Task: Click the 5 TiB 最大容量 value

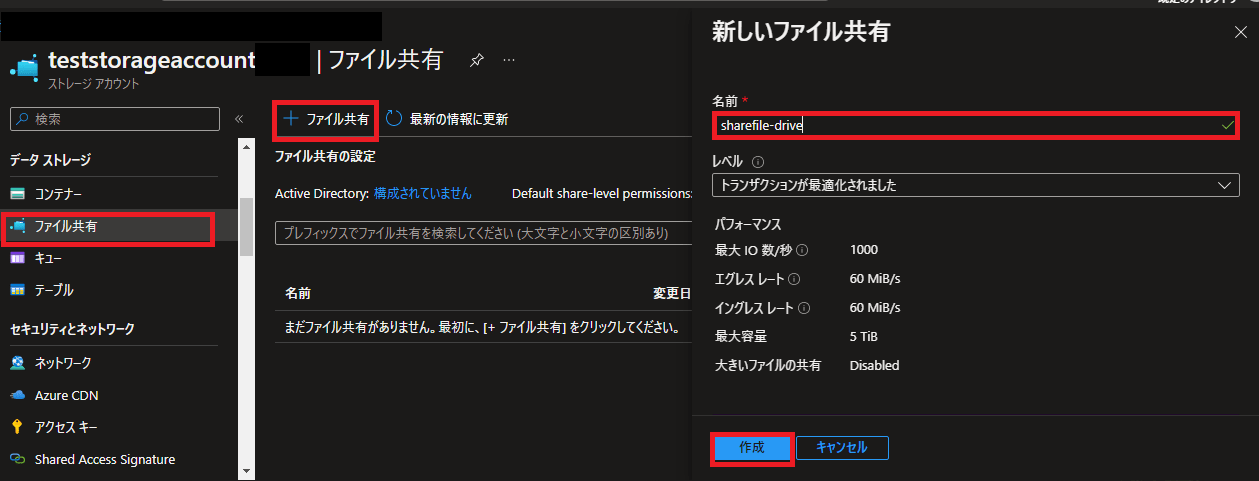Action: coord(864,337)
